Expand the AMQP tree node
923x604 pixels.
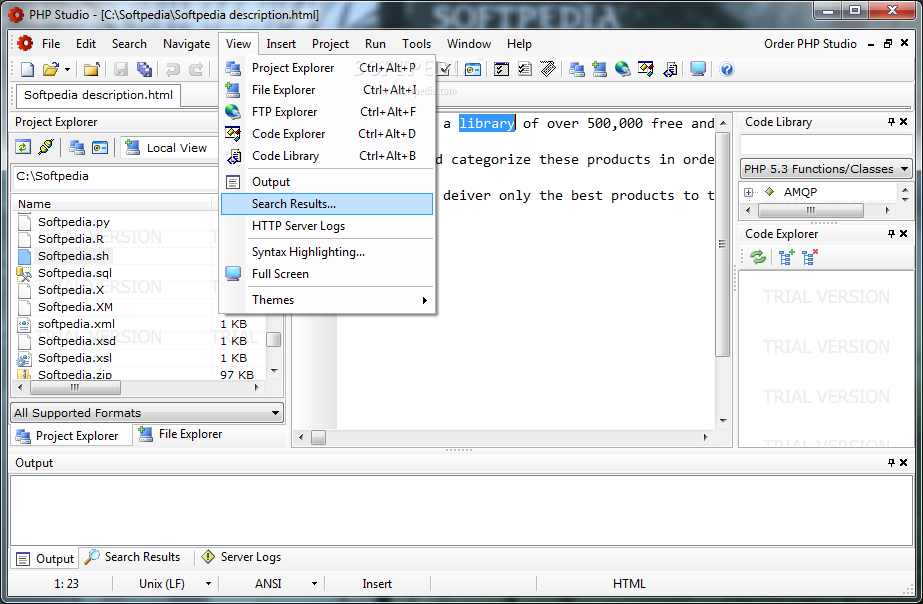click(748, 193)
